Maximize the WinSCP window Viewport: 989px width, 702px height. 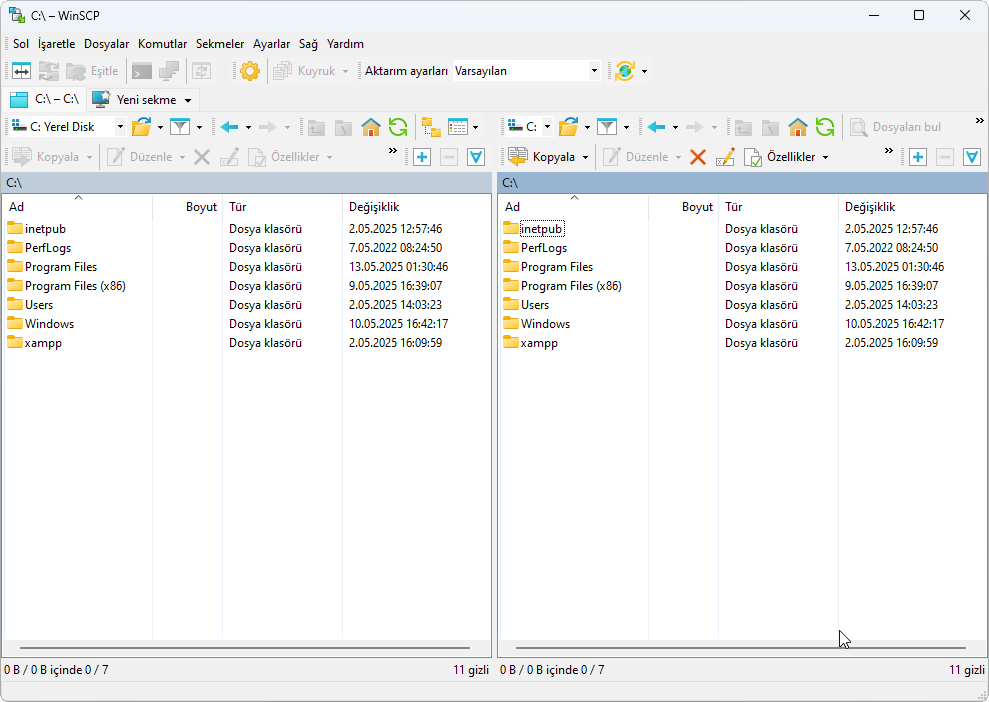[919, 15]
